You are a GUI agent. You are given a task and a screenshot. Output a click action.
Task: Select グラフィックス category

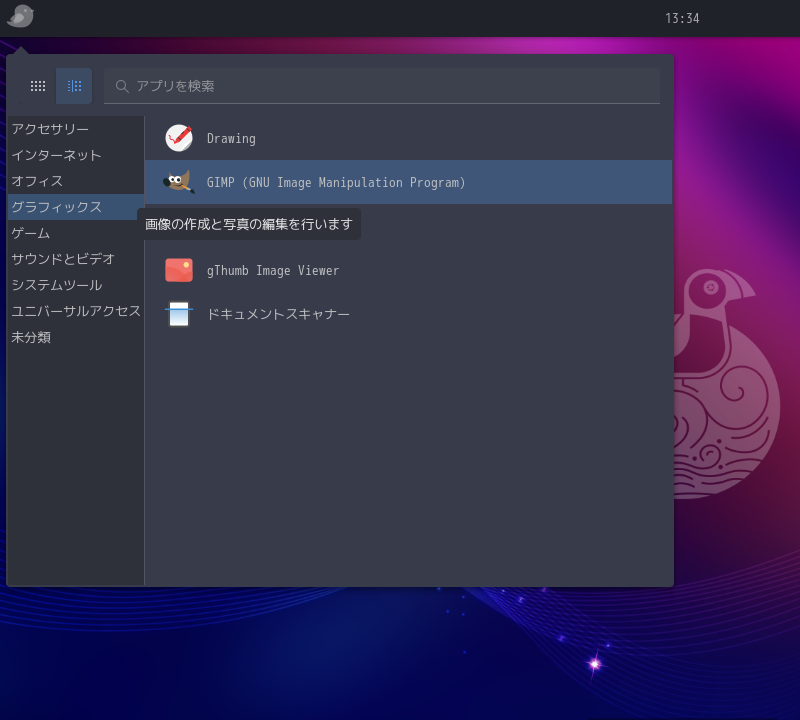pyautogui.click(x=76, y=207)
